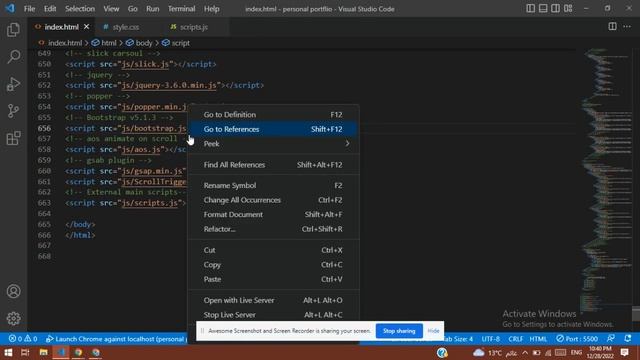Change CRLF end of line sequence
The image size is (640, 360).
[x=516, y=339]
